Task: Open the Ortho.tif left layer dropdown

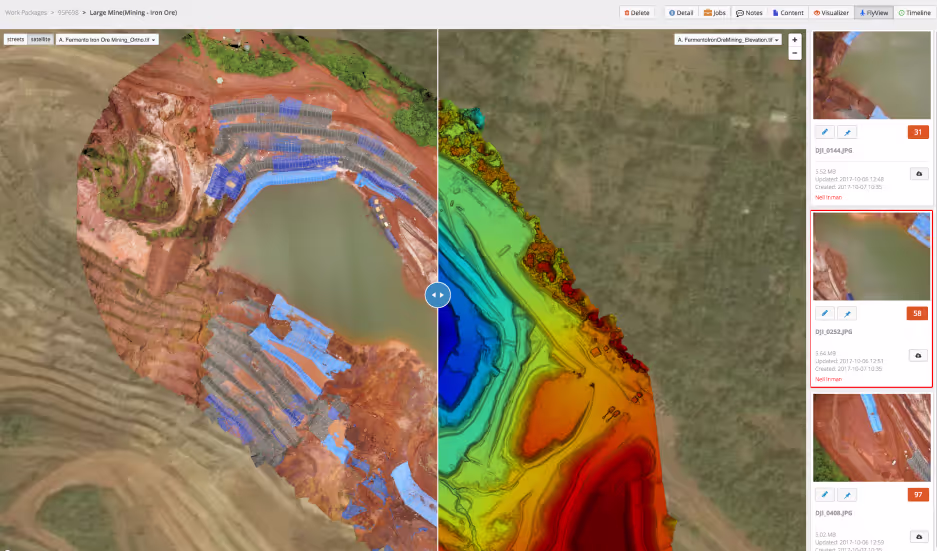Action: [x=107, y=39]
